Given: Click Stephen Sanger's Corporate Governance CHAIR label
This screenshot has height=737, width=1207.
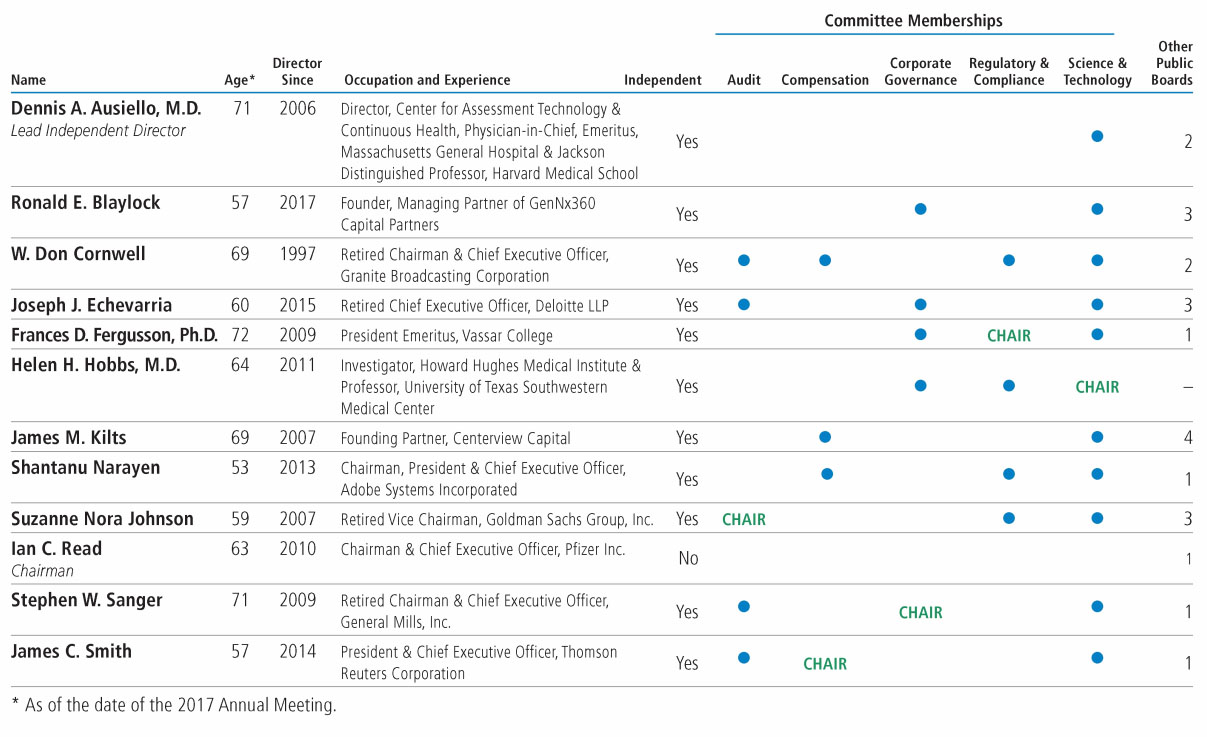Looking at the screenshot, I should pos(920,612).
